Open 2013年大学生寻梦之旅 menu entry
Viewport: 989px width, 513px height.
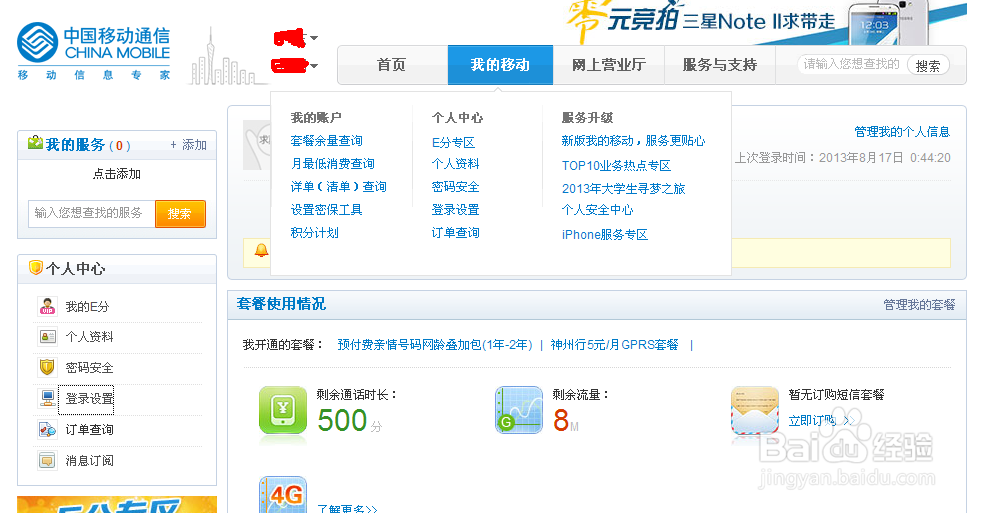tap(623, 189)
